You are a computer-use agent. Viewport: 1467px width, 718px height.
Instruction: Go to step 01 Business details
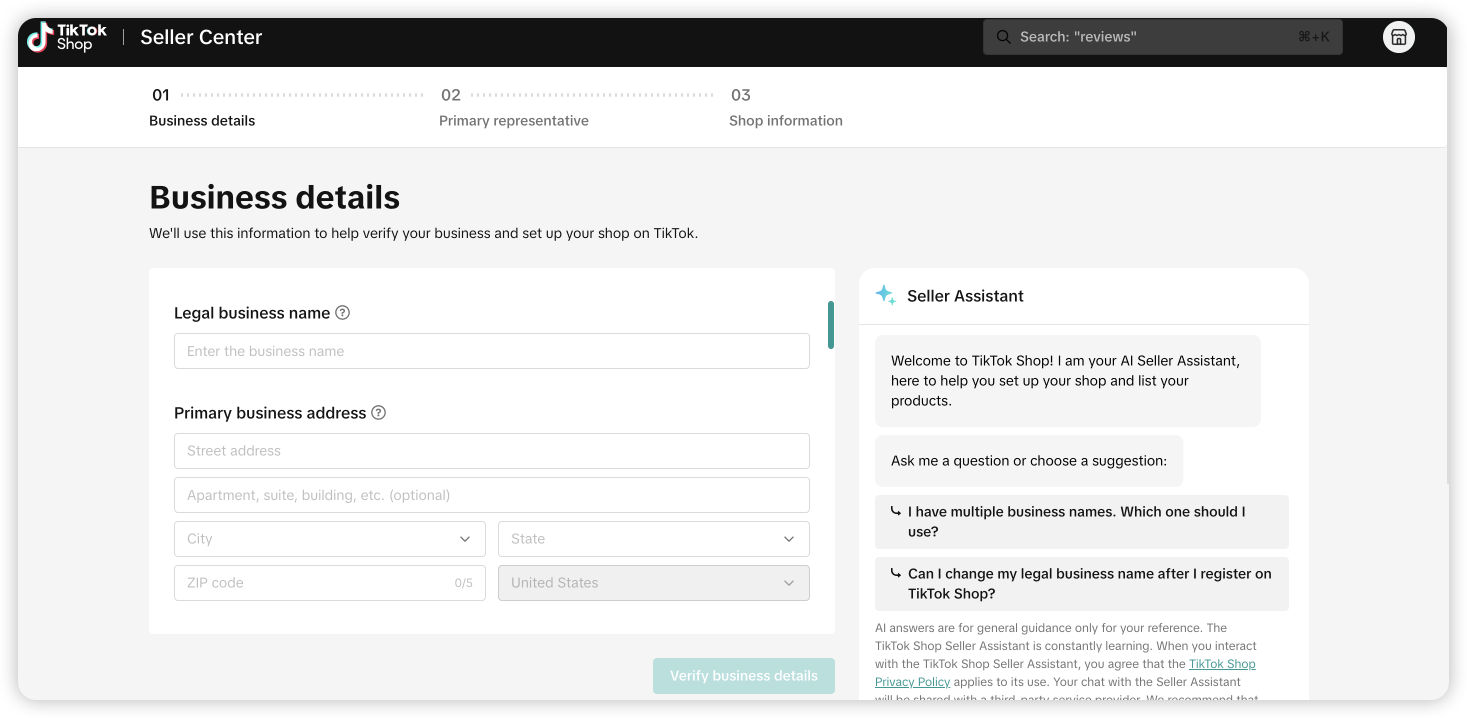(x=202, y=108)
